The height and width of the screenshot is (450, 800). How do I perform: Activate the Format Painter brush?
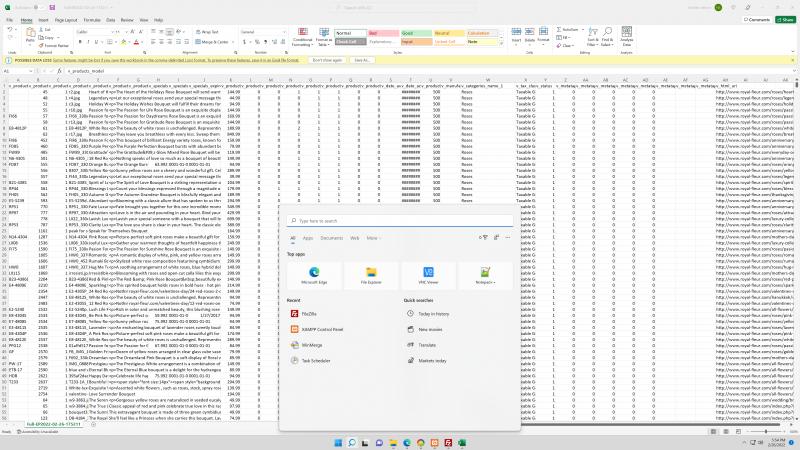[x=54, y=45]
